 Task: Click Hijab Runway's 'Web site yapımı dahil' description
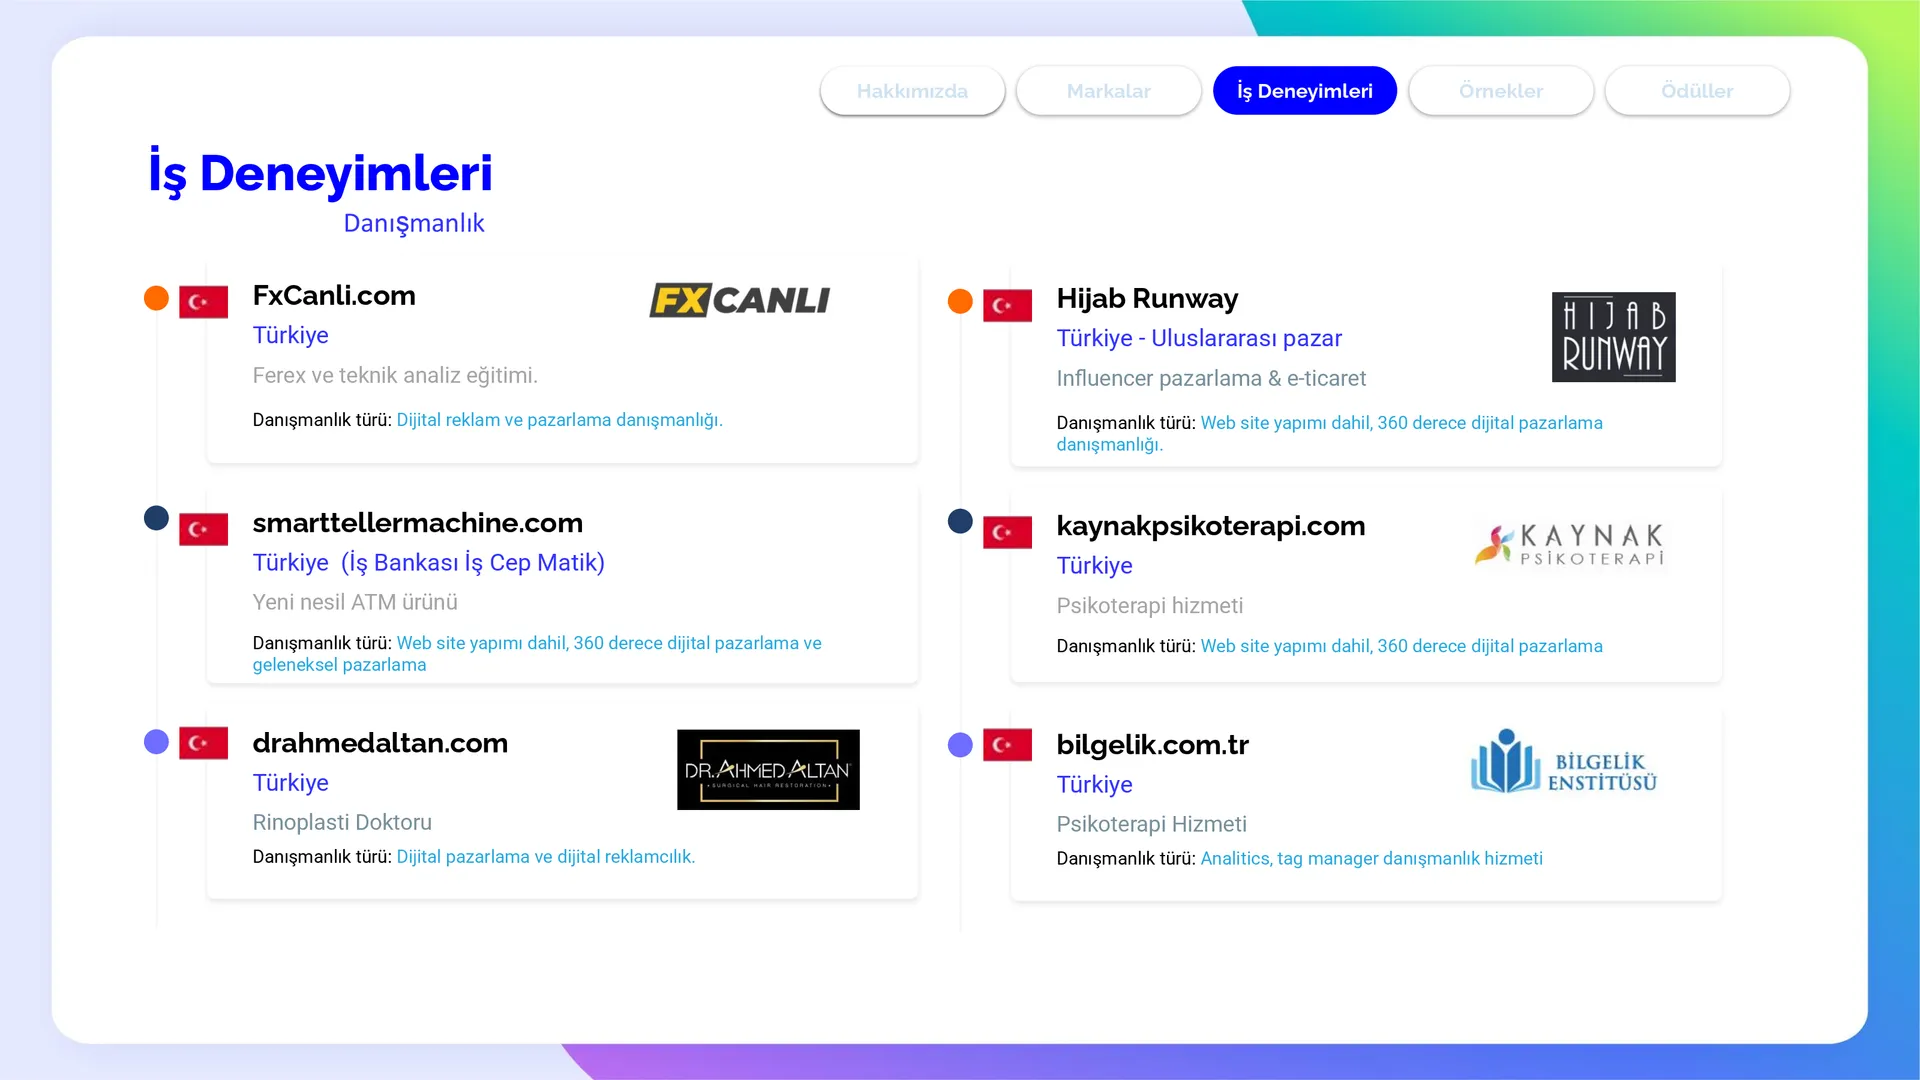[x=1330, y=434]
